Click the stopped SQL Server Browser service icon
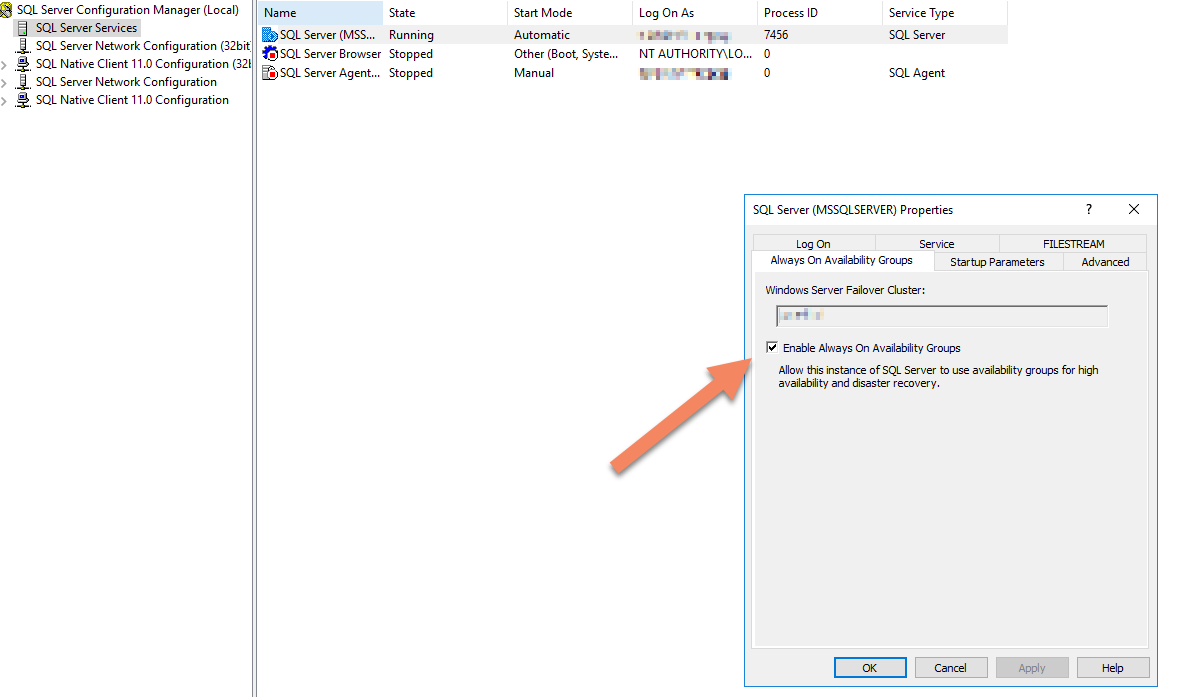This screenshot has height=697, width=1179. [270, 54]
